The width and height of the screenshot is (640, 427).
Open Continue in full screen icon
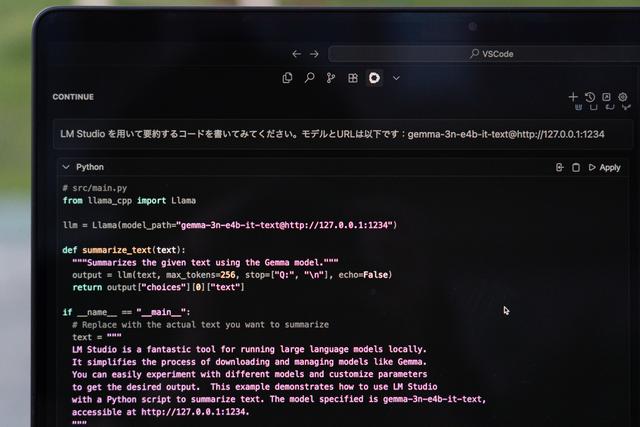click(x=607, y=97)
